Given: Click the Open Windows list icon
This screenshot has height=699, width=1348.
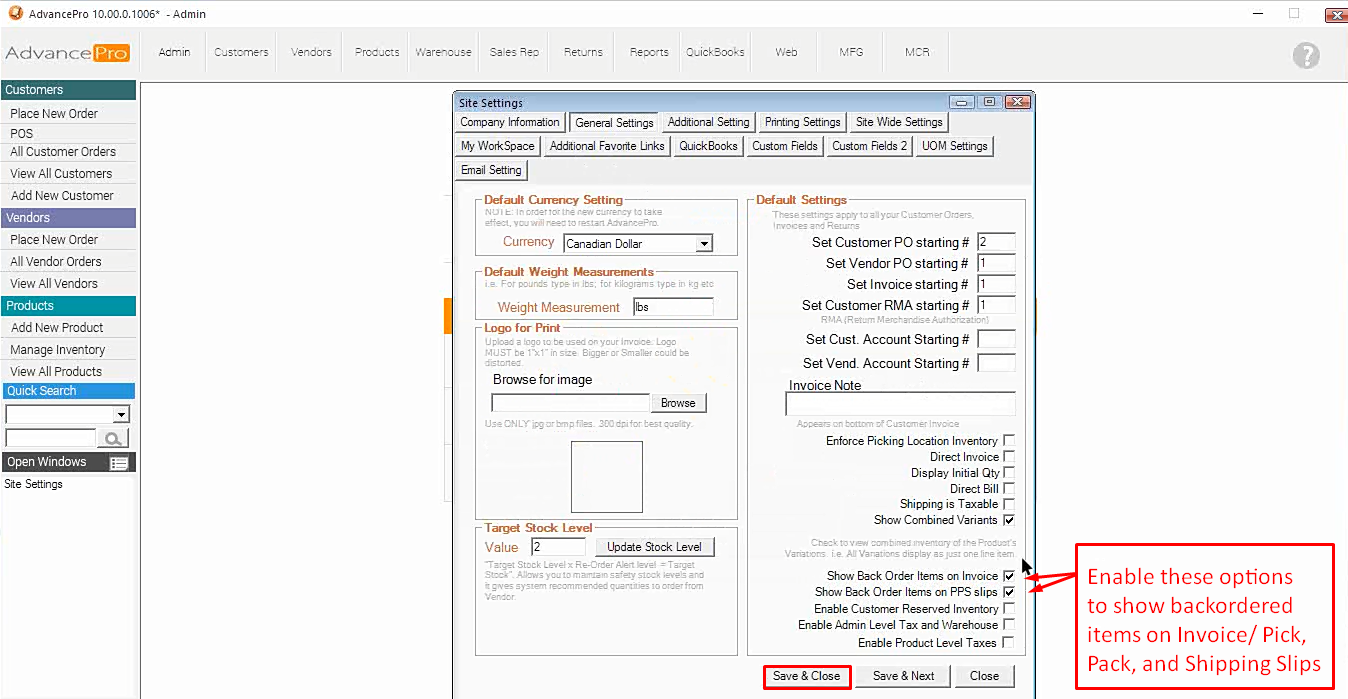Looking at the screenshot, I should [119, 463].
